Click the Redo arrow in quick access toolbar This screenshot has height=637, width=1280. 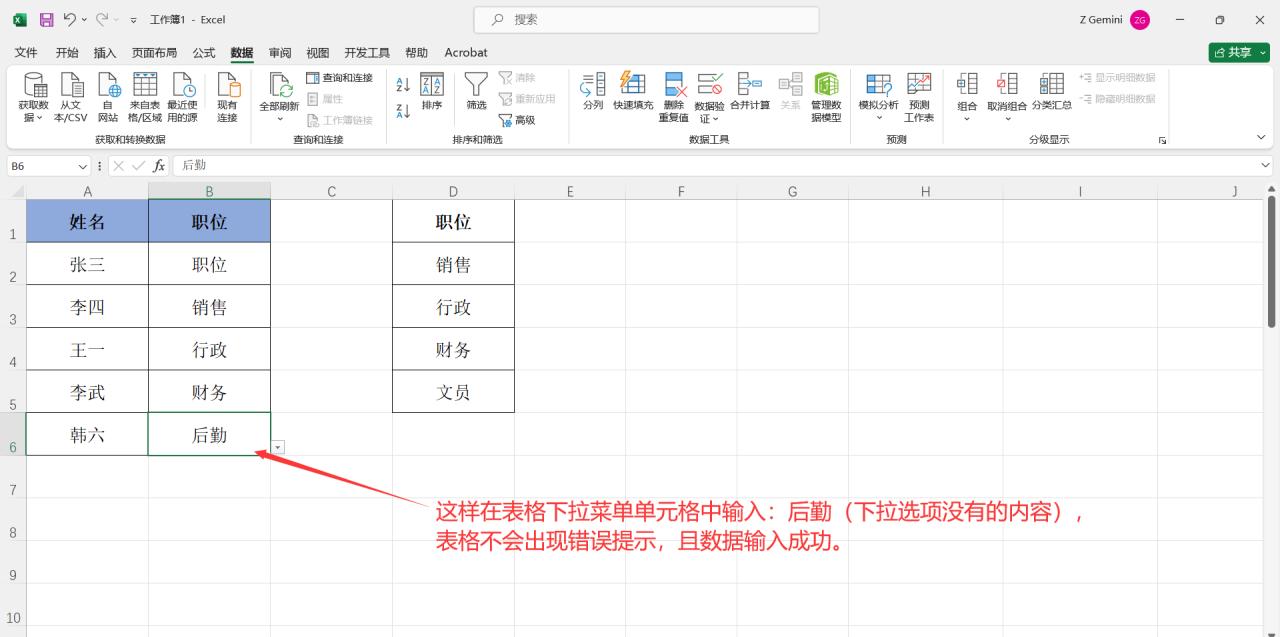(x=101, y=19)
